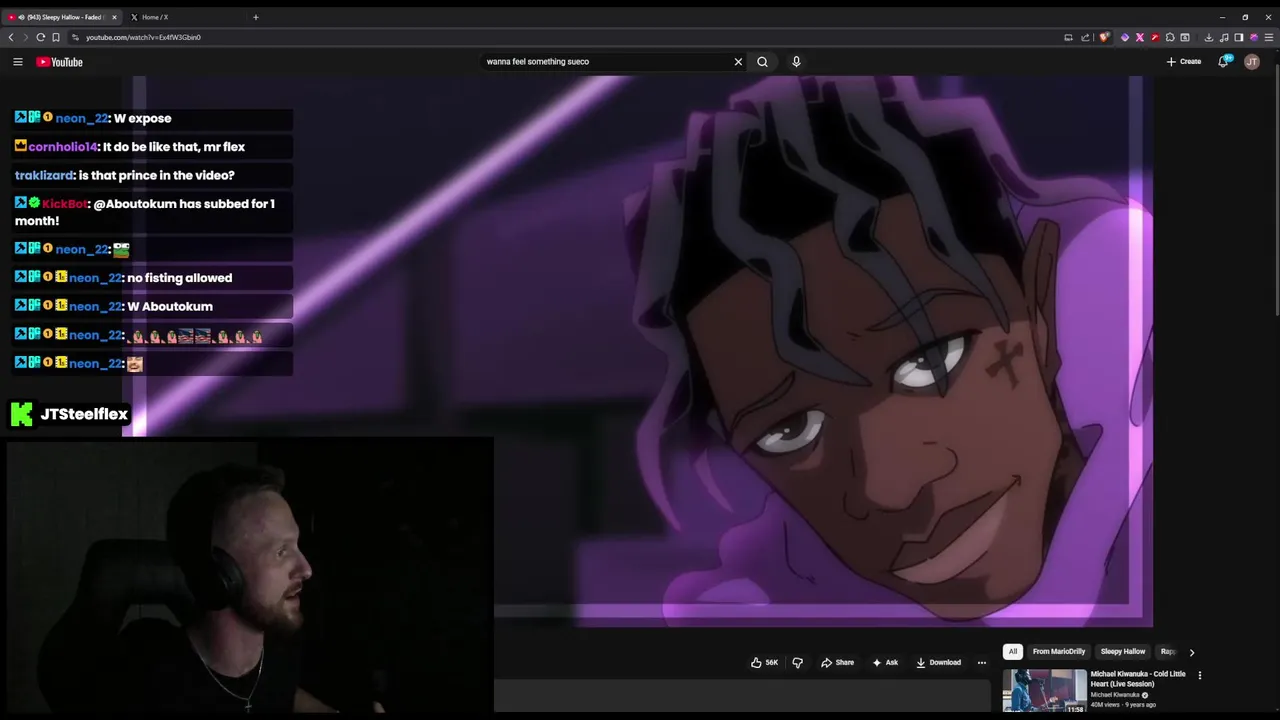1280x720 pixels.
Task: Open the Ask AI button
Action: [x=885, y=662]
